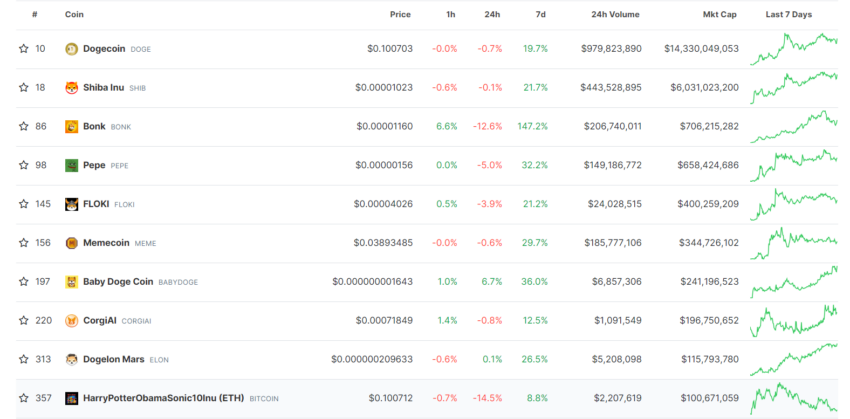This screenshot has width=850, height=419.
Task: Sort by 24h Volume column header
Action: point(615,15)
